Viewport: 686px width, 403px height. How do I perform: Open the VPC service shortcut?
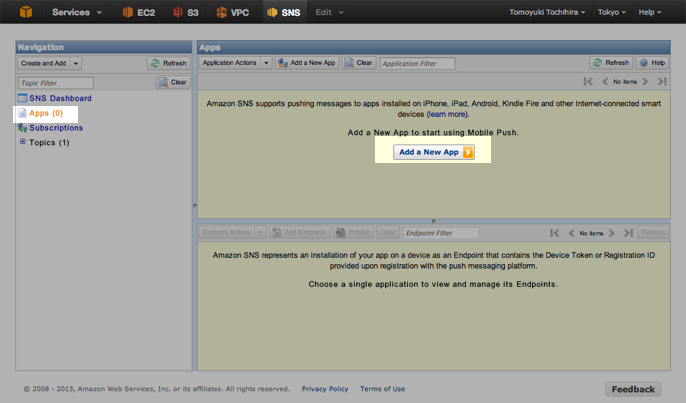pyautogui.click(x=232, y=12)
